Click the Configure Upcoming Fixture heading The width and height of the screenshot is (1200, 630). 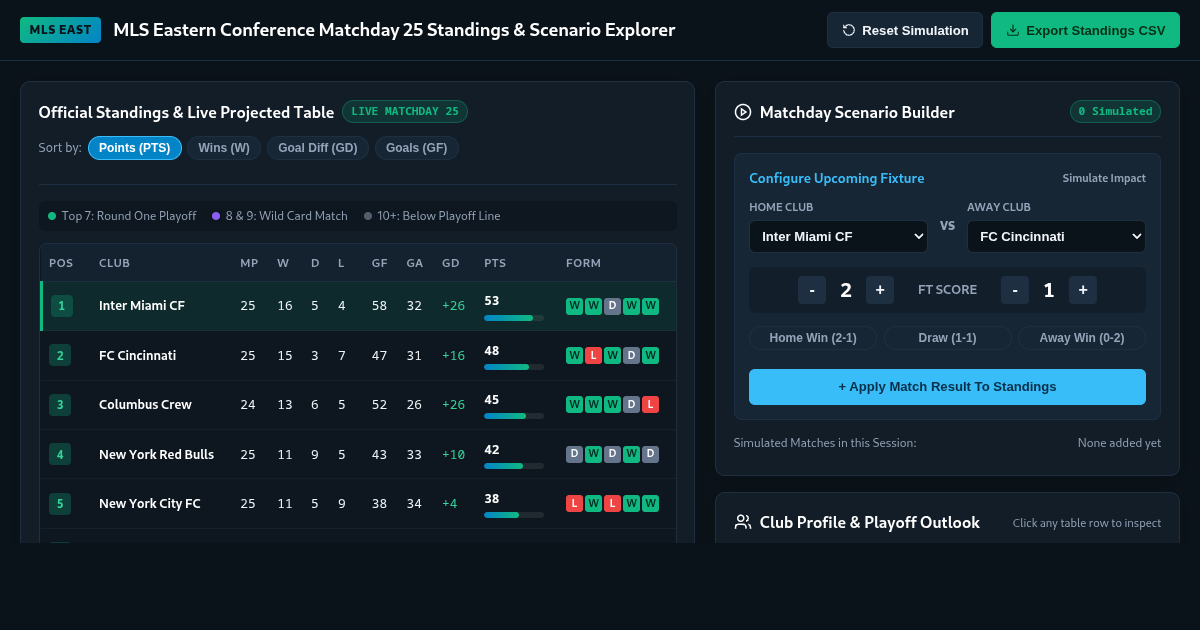click(837, 178)
